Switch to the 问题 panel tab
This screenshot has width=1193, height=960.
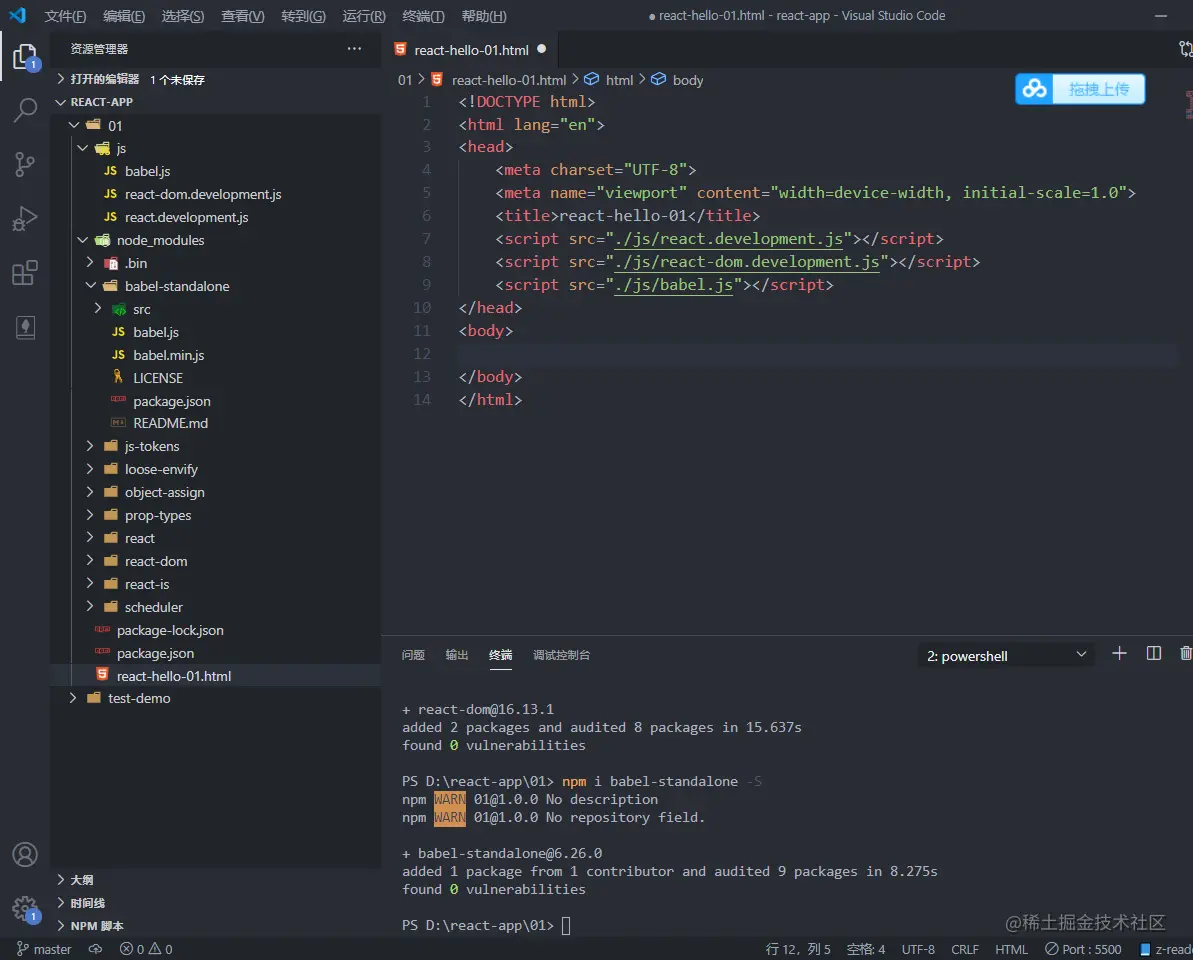pyautogui.click(x=413, y=655)
